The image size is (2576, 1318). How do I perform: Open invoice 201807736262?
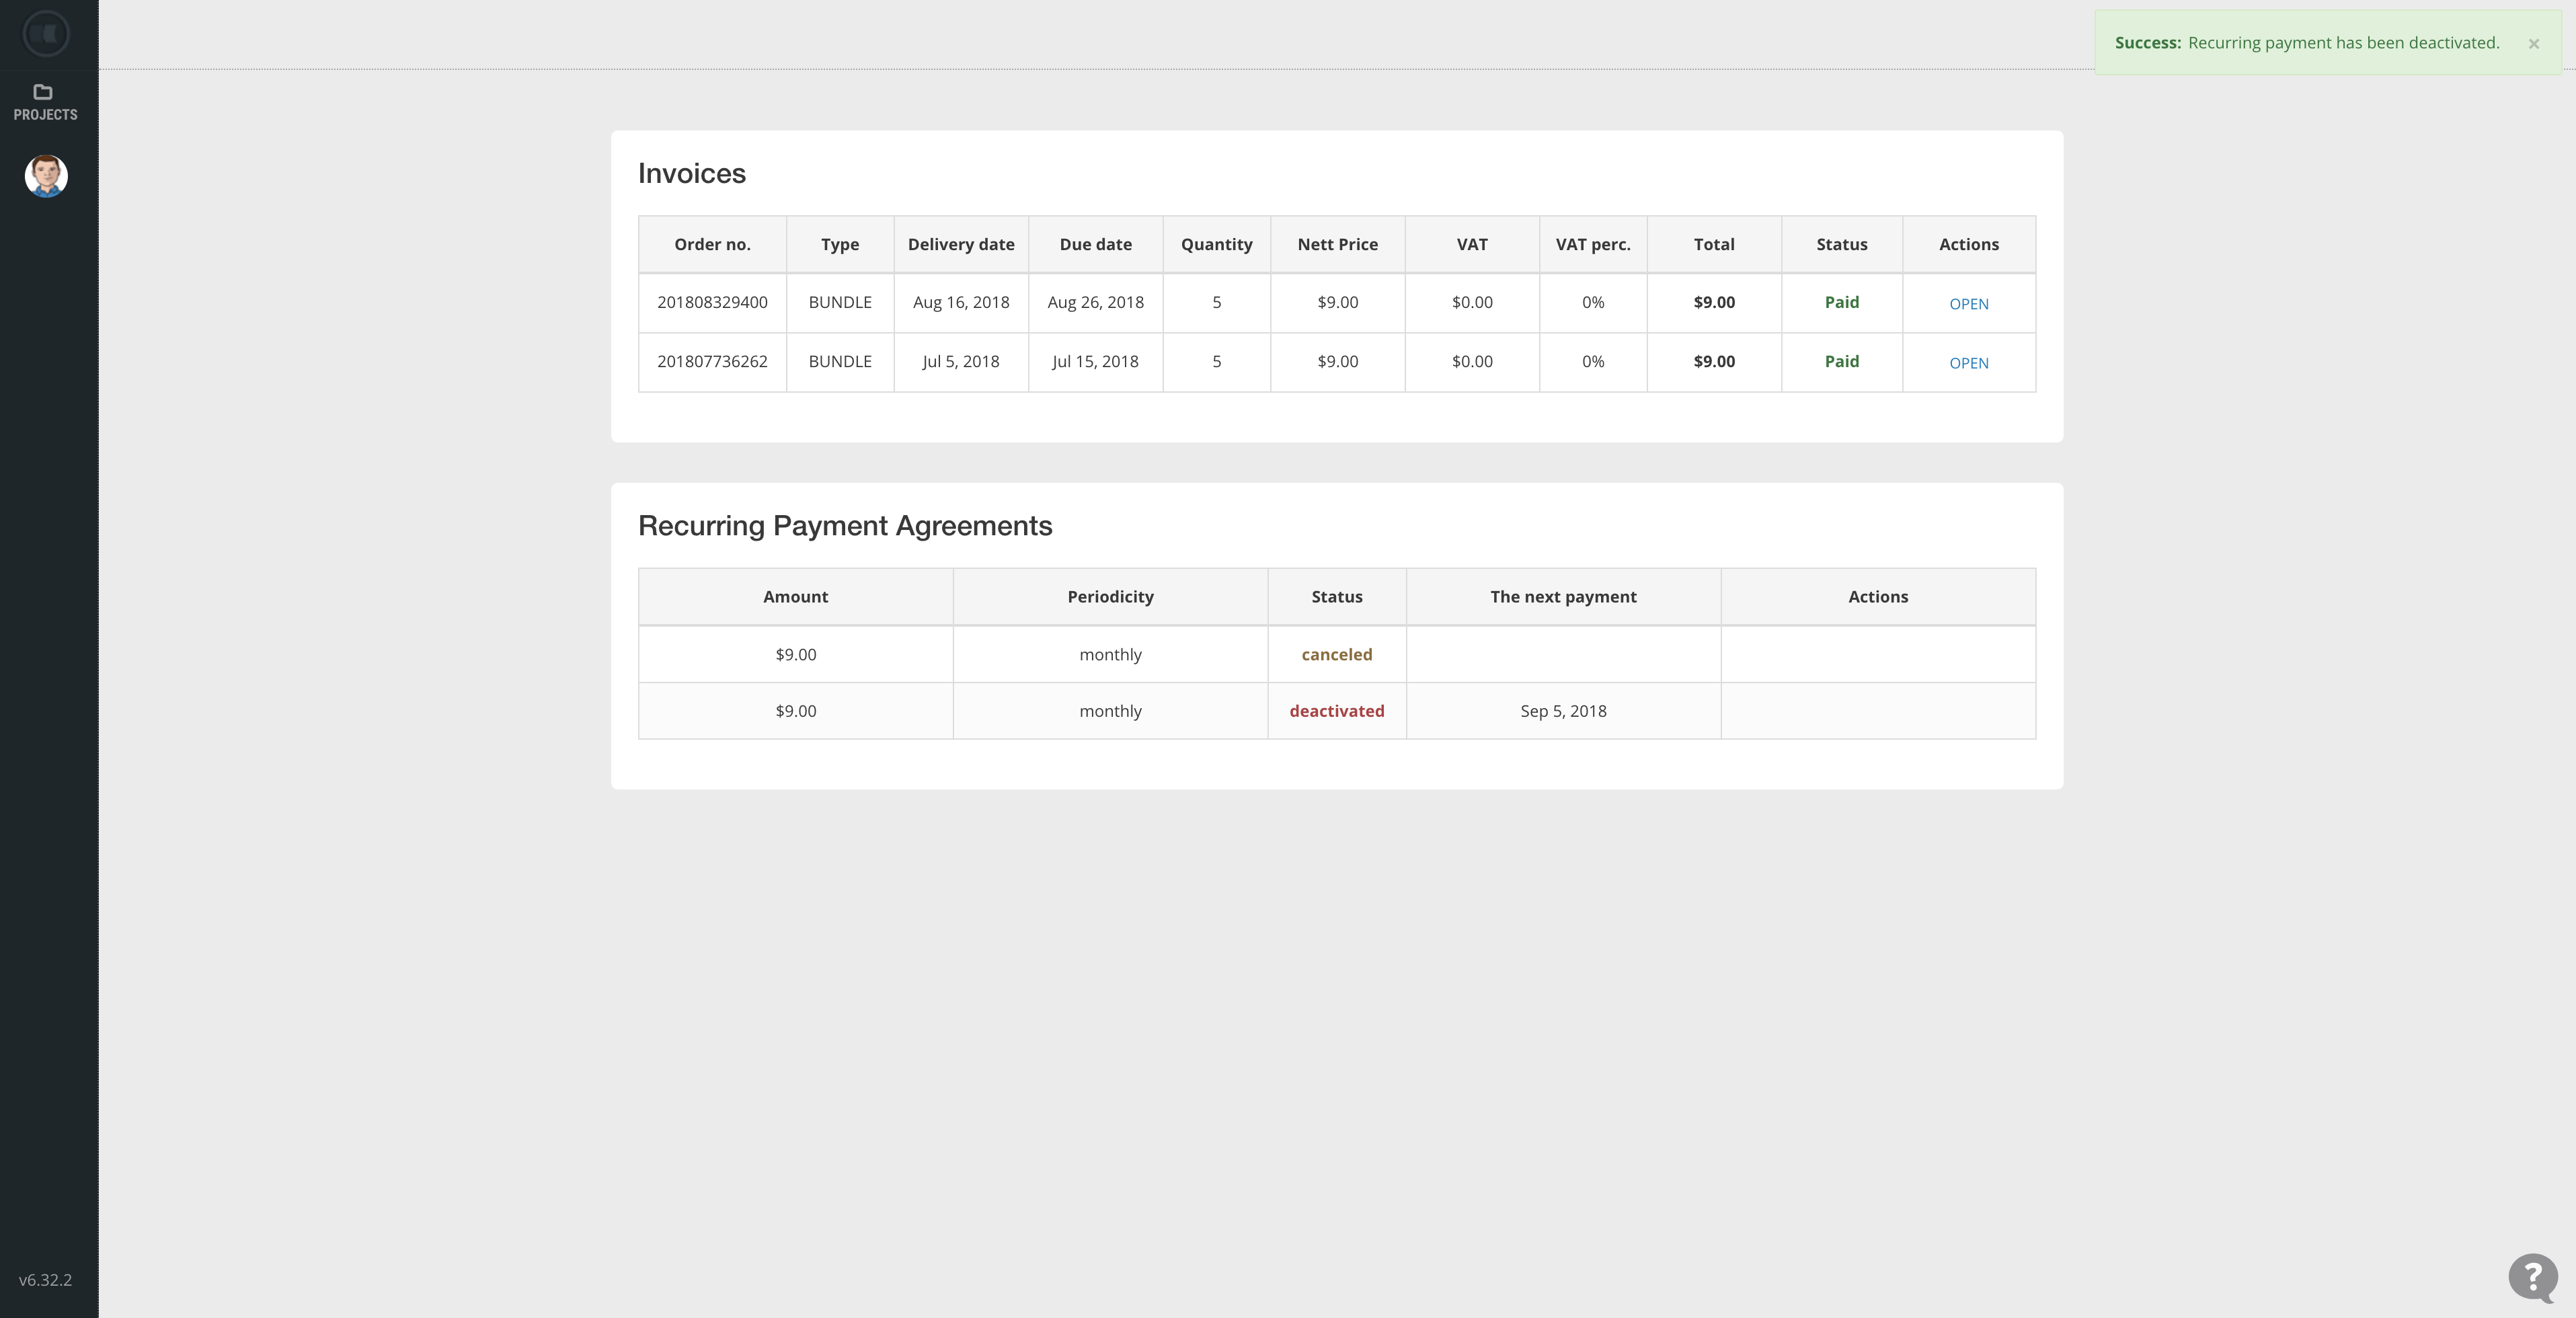click(x=1968, y=363)
